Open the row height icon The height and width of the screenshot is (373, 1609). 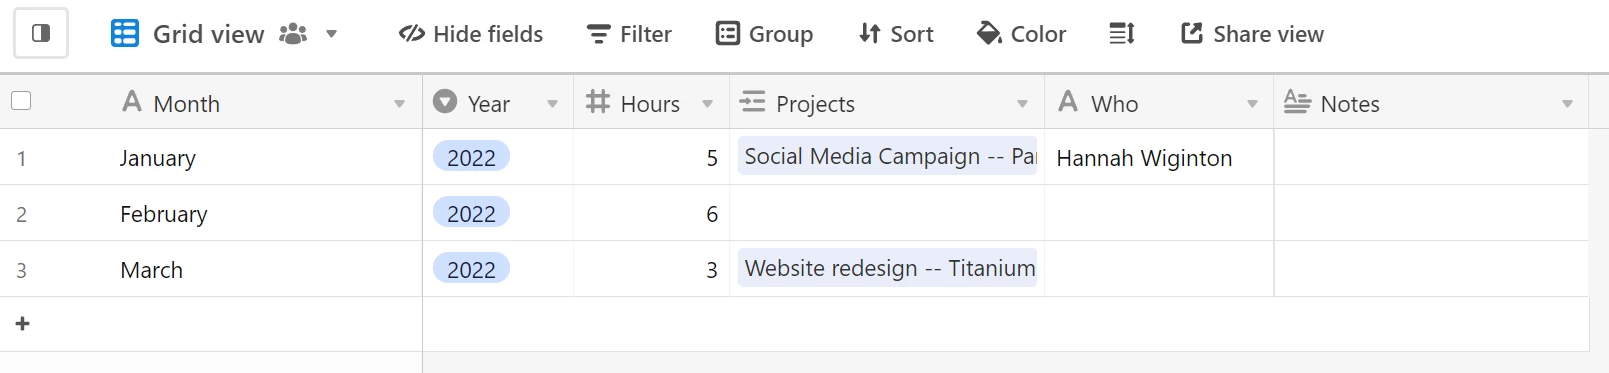coord(1122,34)
